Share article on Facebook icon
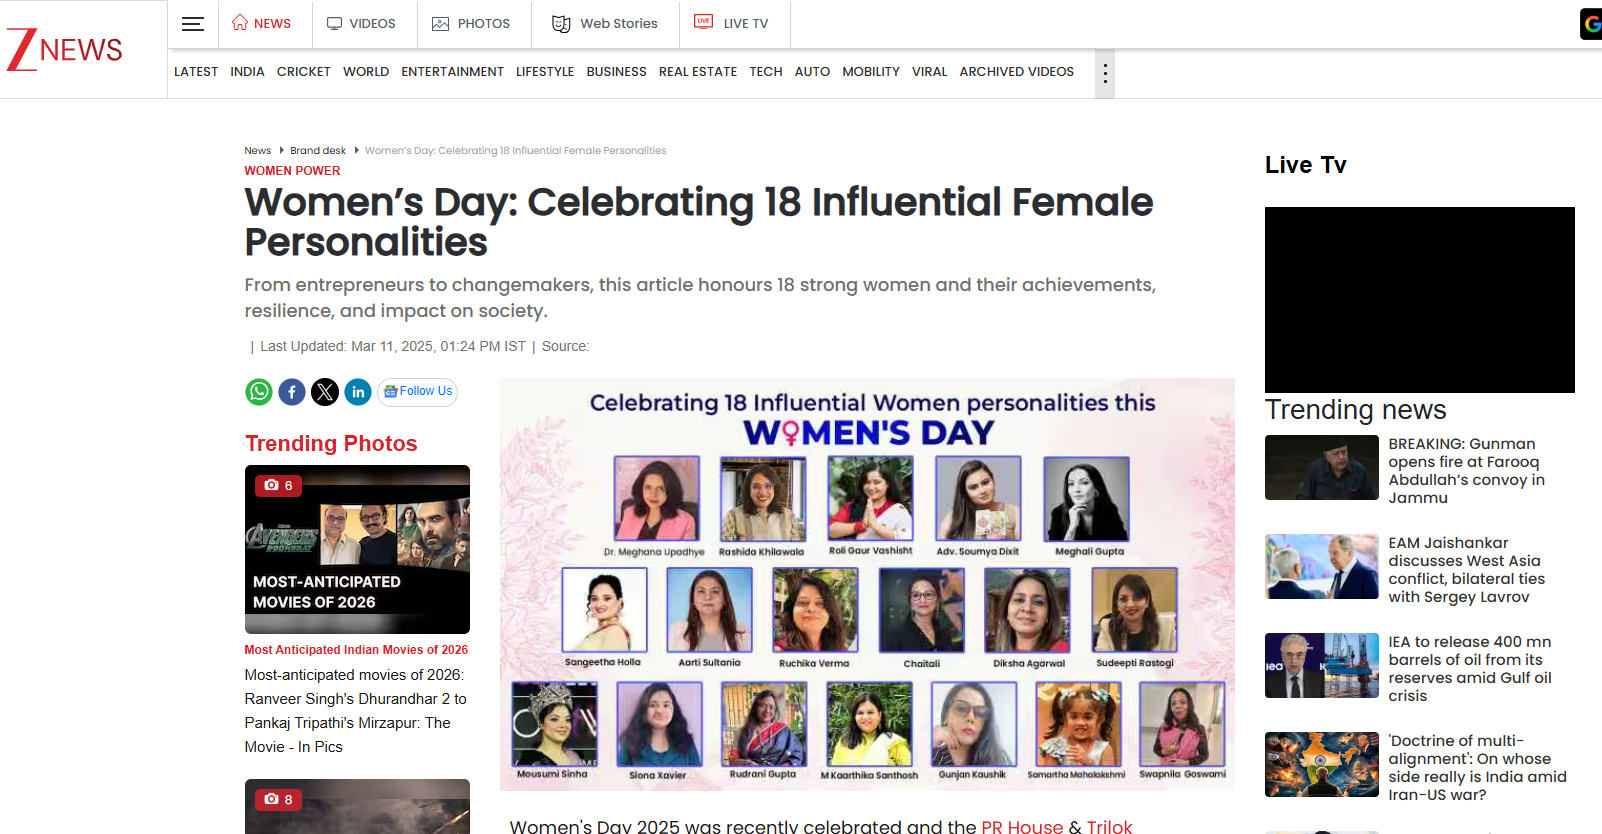1602x834 pixels. 292,392
